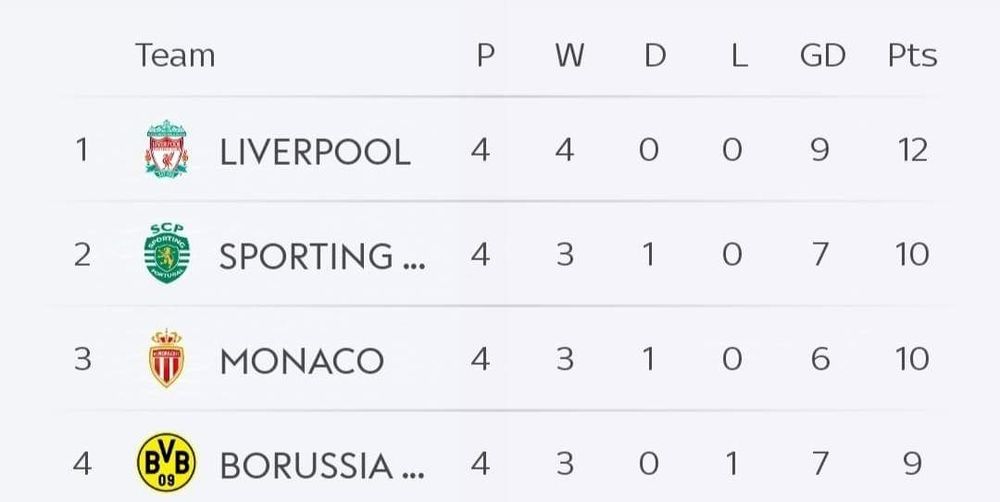Screen dimensions: 1000x502
Task: Click the D (draws) column header
Action: click(x=654, y=55)
